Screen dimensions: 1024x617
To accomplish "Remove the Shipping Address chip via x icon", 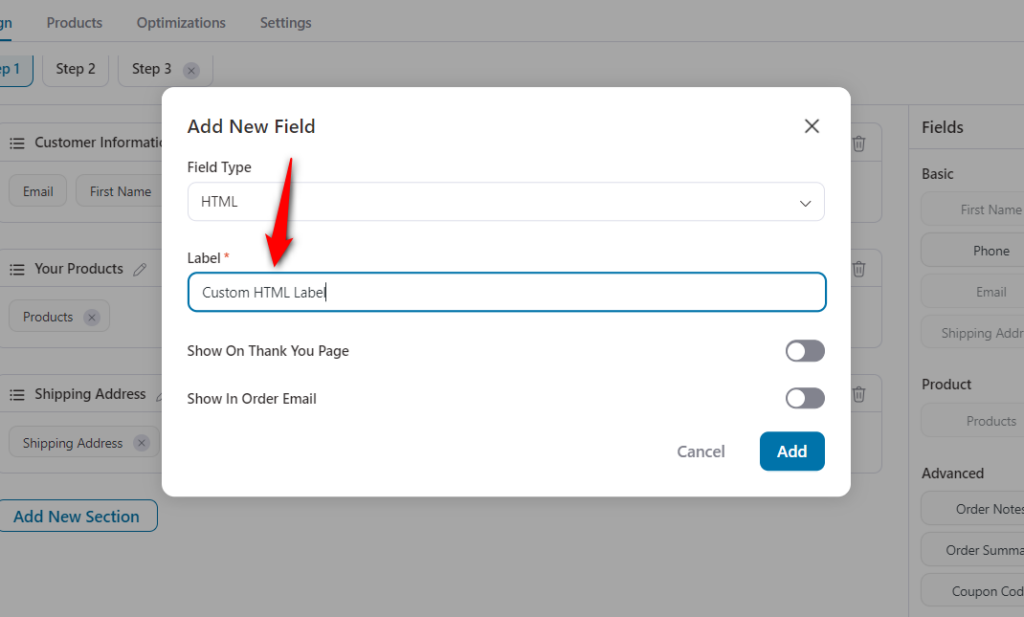I will pos(139,442).
